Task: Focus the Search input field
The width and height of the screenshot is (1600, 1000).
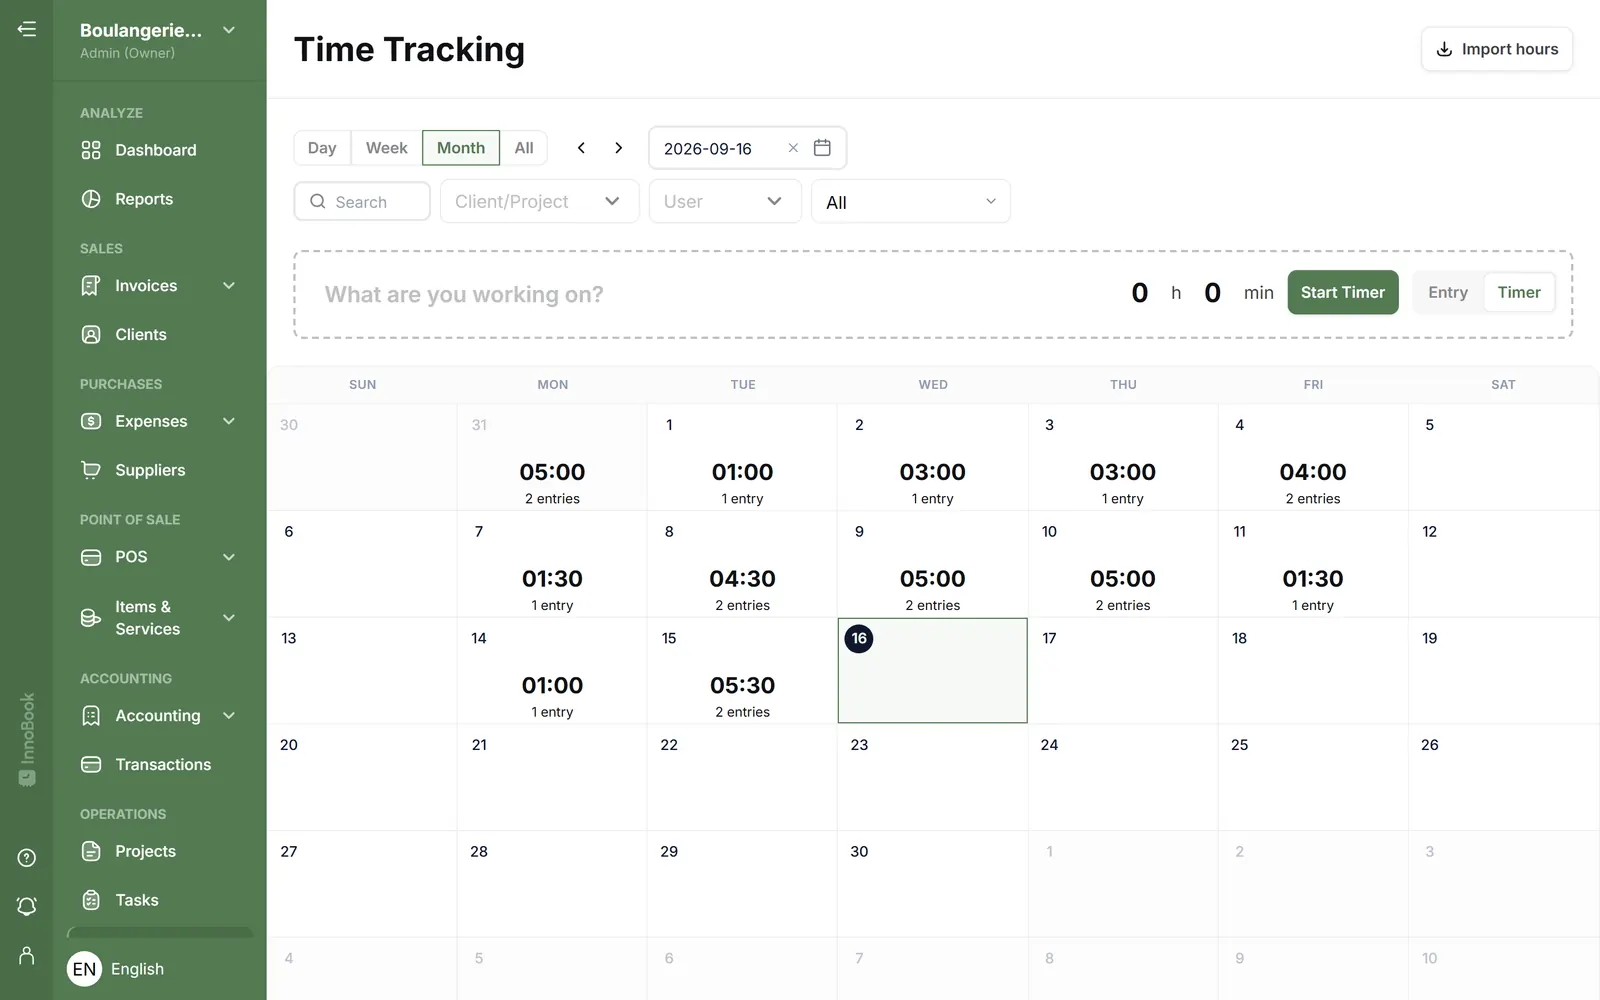Action: (x=362, y=201)
